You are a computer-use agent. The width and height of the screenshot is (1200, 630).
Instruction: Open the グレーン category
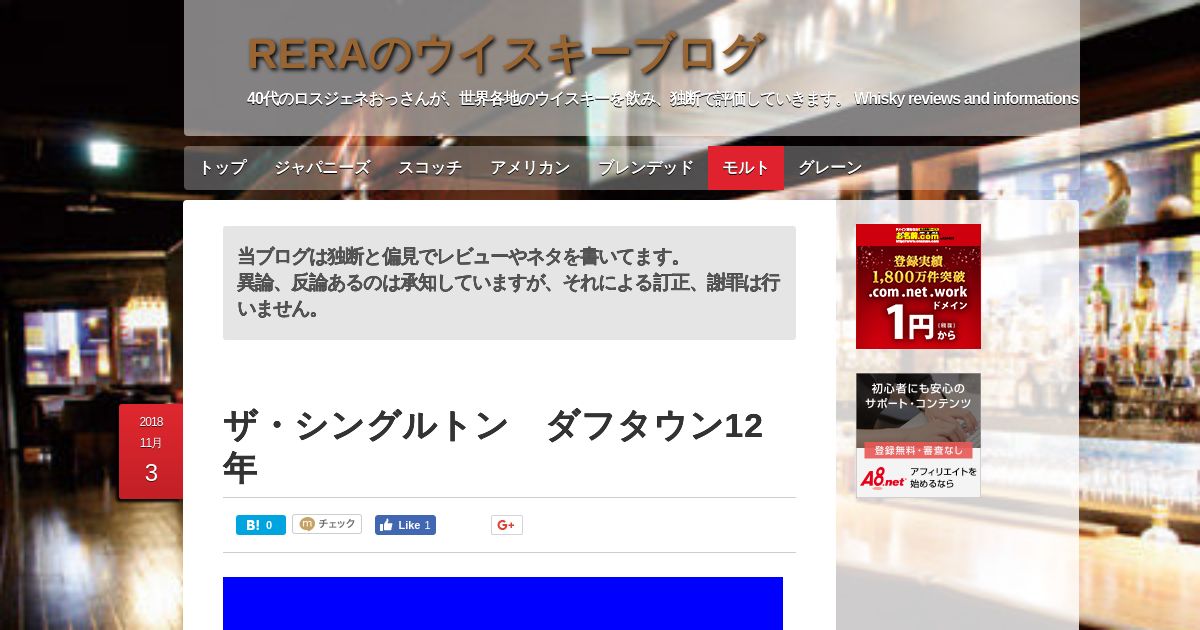[830, 168]
